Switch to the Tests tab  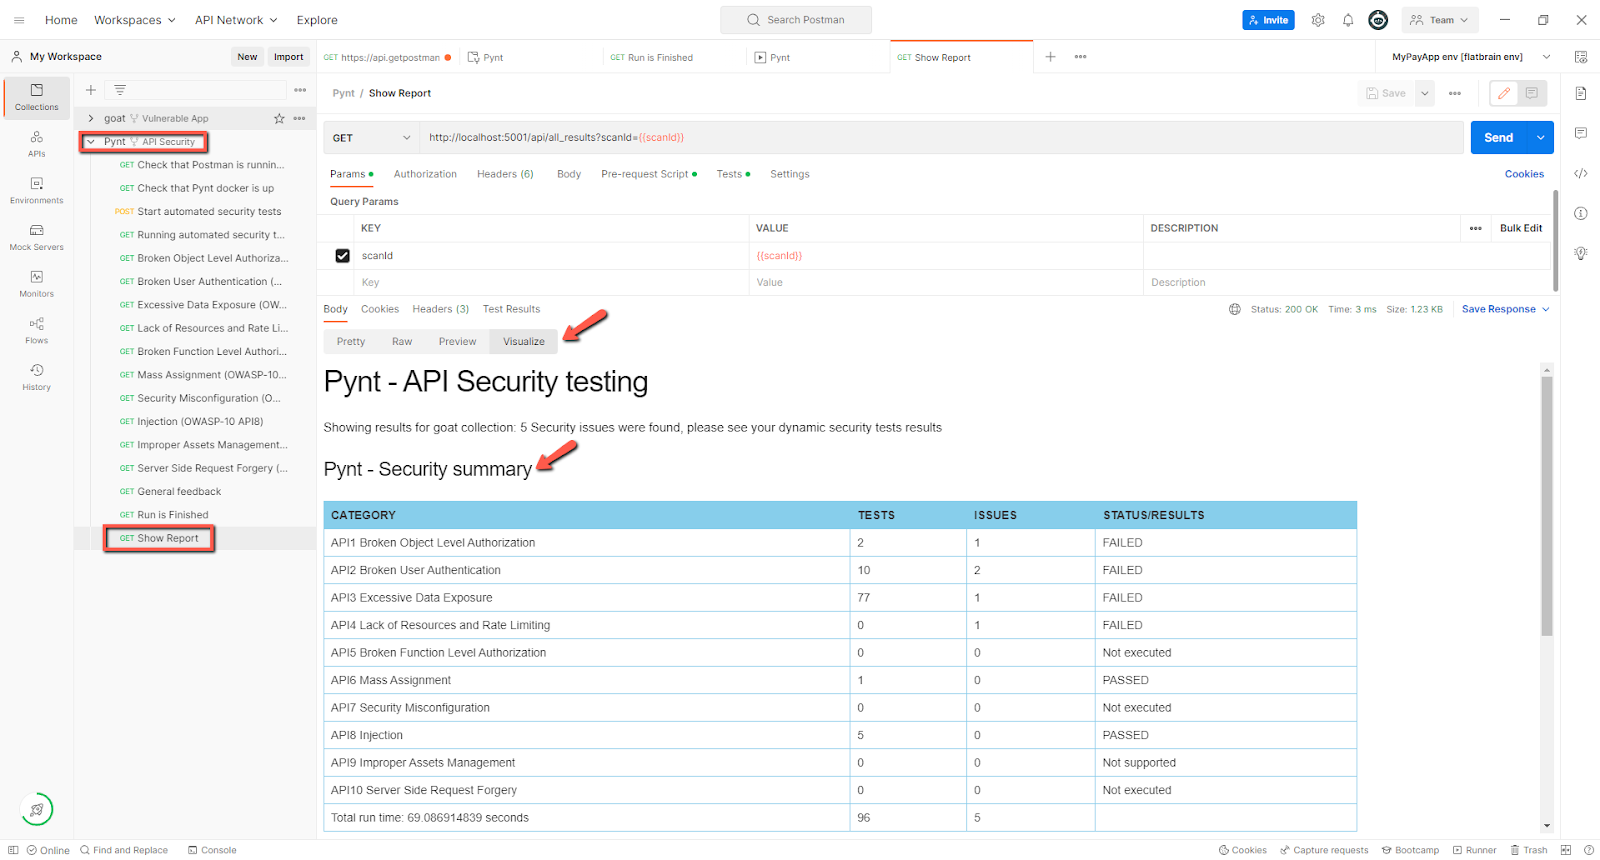click(x=733, y=174)
